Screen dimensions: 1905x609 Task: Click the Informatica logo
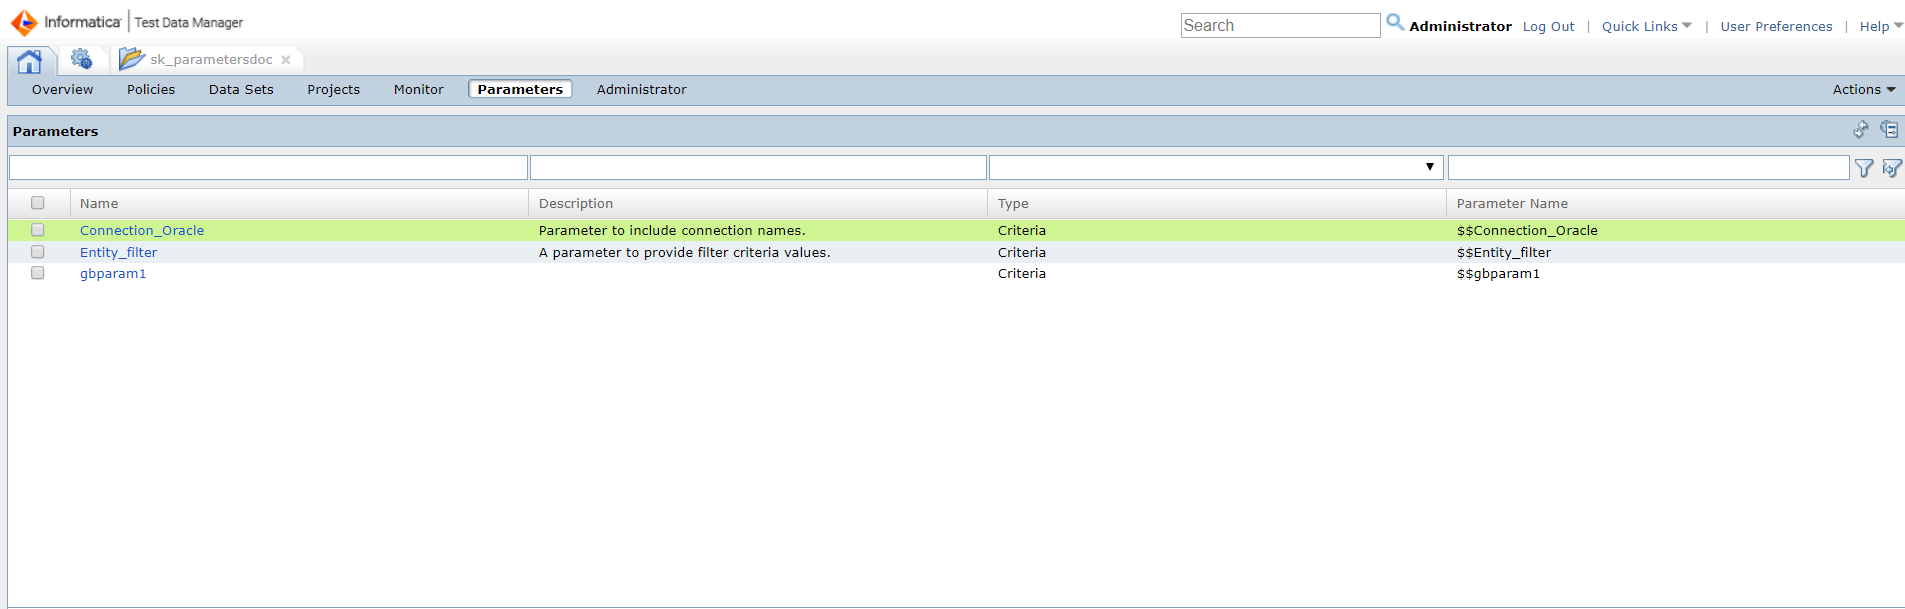pyautogui.click(x=66, y=22)
